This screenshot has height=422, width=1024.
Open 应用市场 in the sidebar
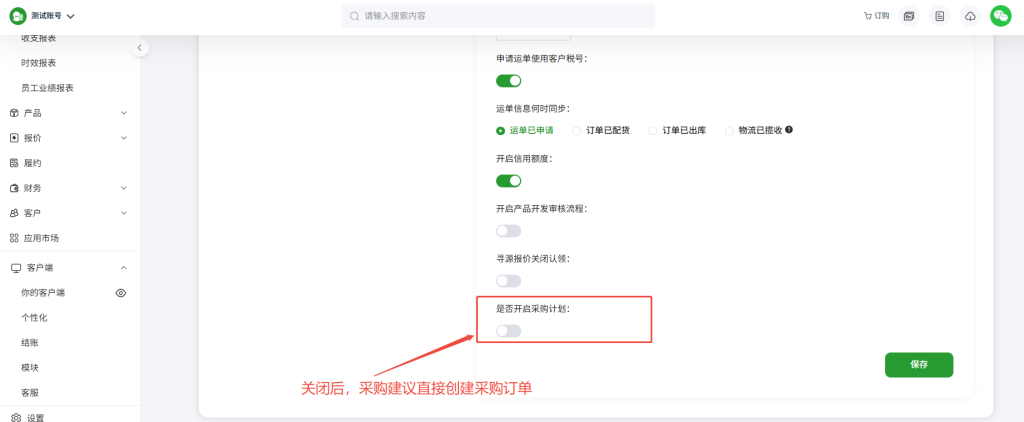click(40, 238)
